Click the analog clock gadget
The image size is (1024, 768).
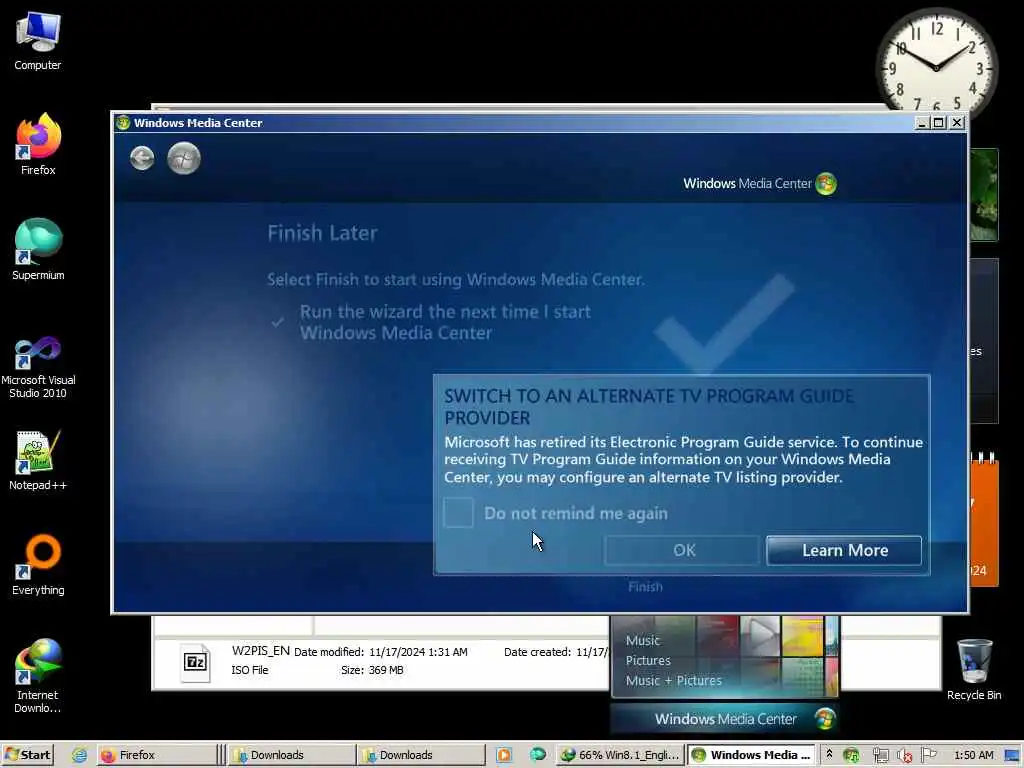coord(936,67)
